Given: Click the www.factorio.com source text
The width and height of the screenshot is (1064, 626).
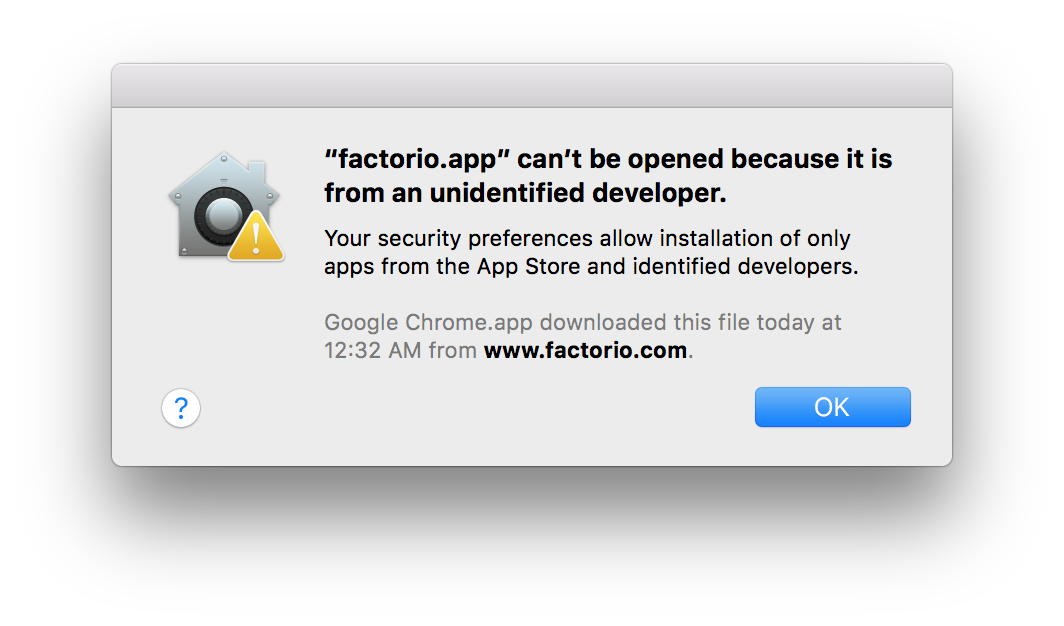Looking at the screenshot, I should click(585, 351).
